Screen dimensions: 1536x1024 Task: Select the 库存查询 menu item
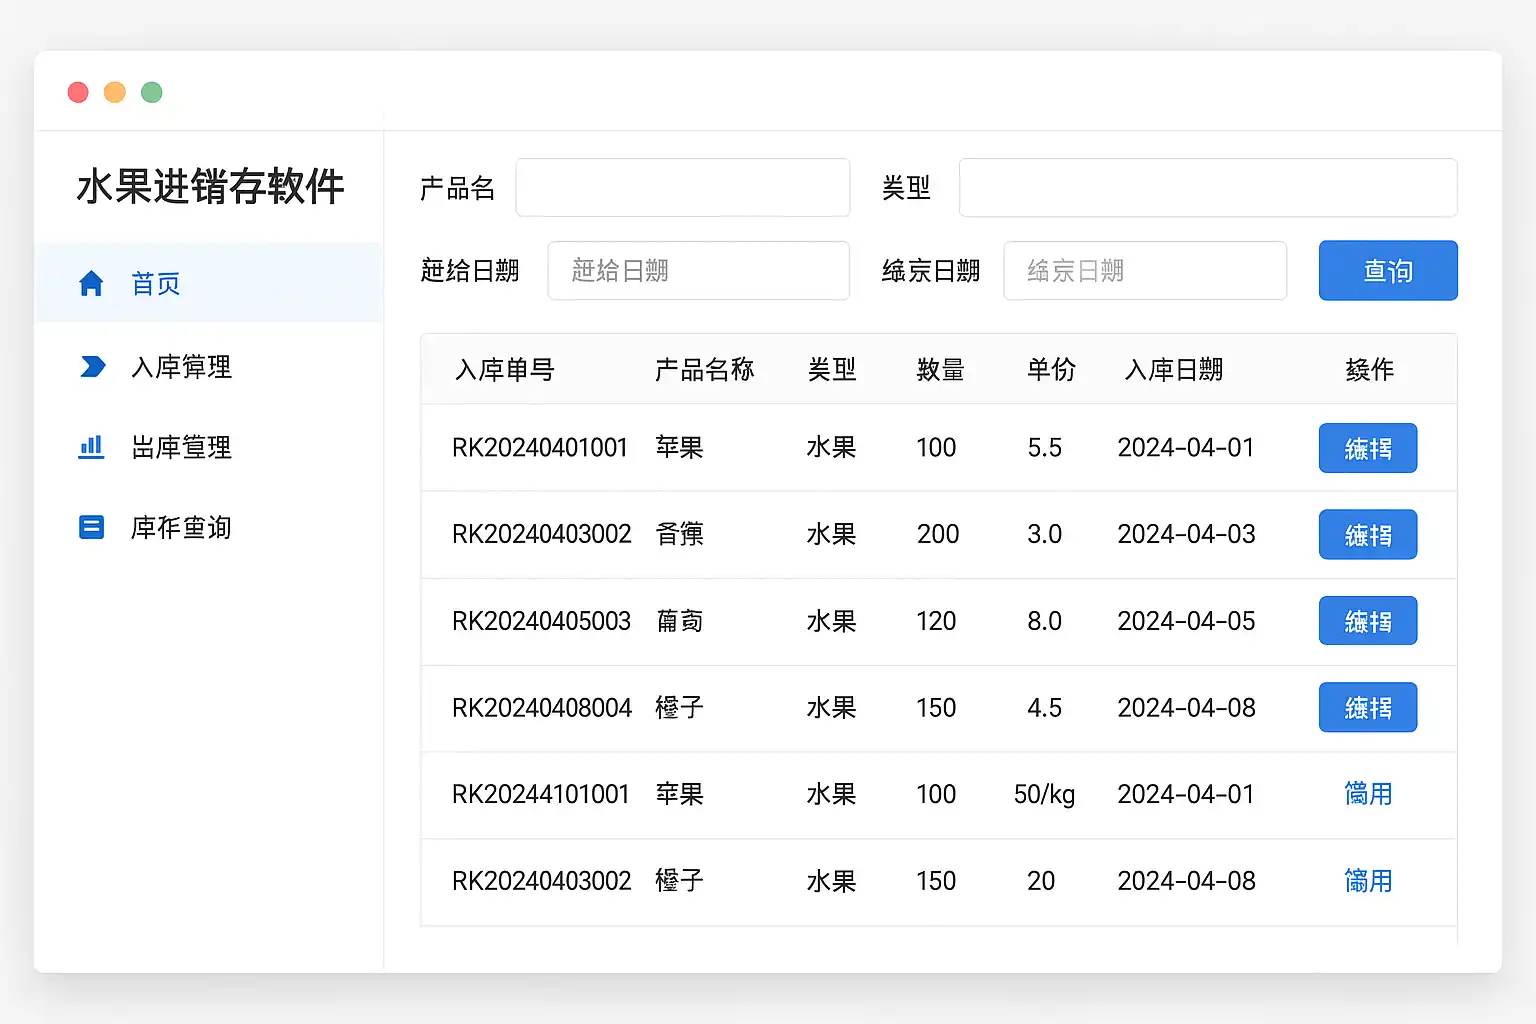tap(181, 527)
